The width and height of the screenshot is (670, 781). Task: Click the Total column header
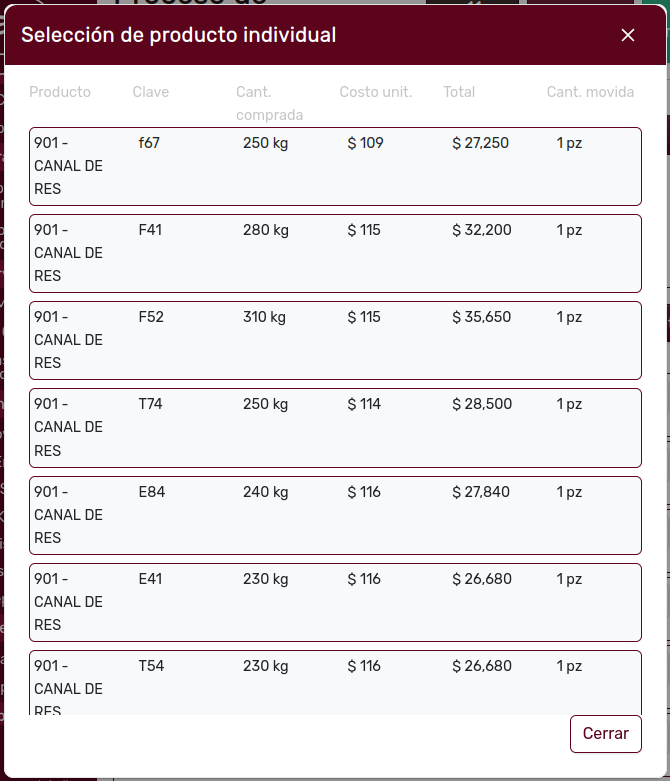[459, 92]
